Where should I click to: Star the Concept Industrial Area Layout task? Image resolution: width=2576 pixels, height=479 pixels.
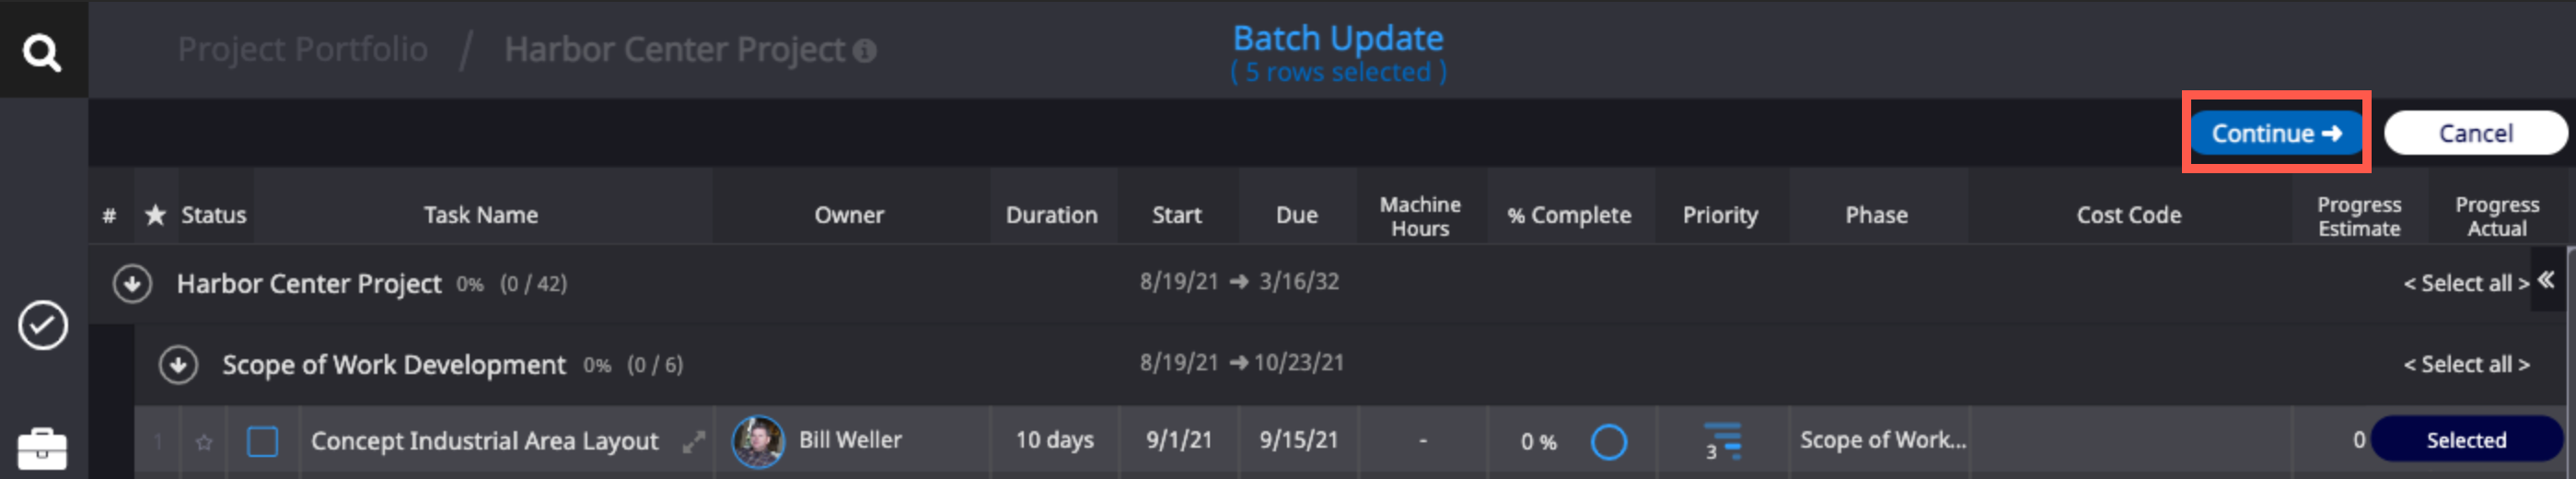tap(204, 442)
